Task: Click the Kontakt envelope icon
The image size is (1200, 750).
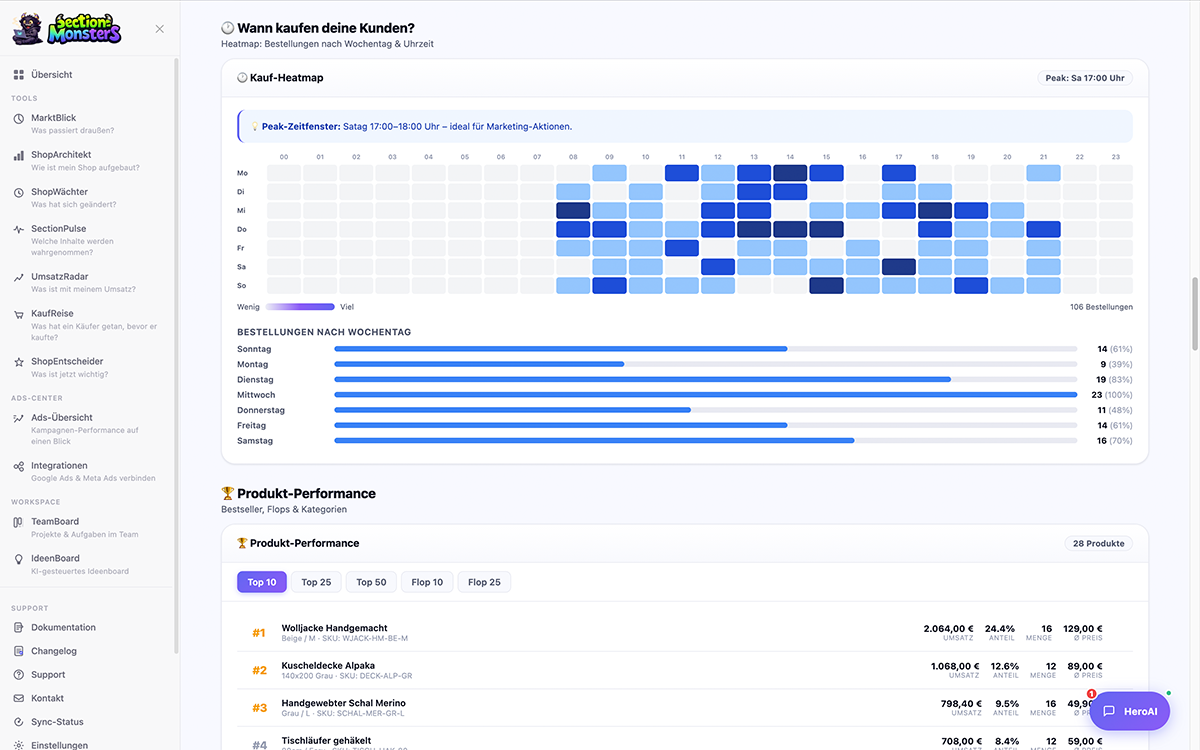Action: point(19,698)
